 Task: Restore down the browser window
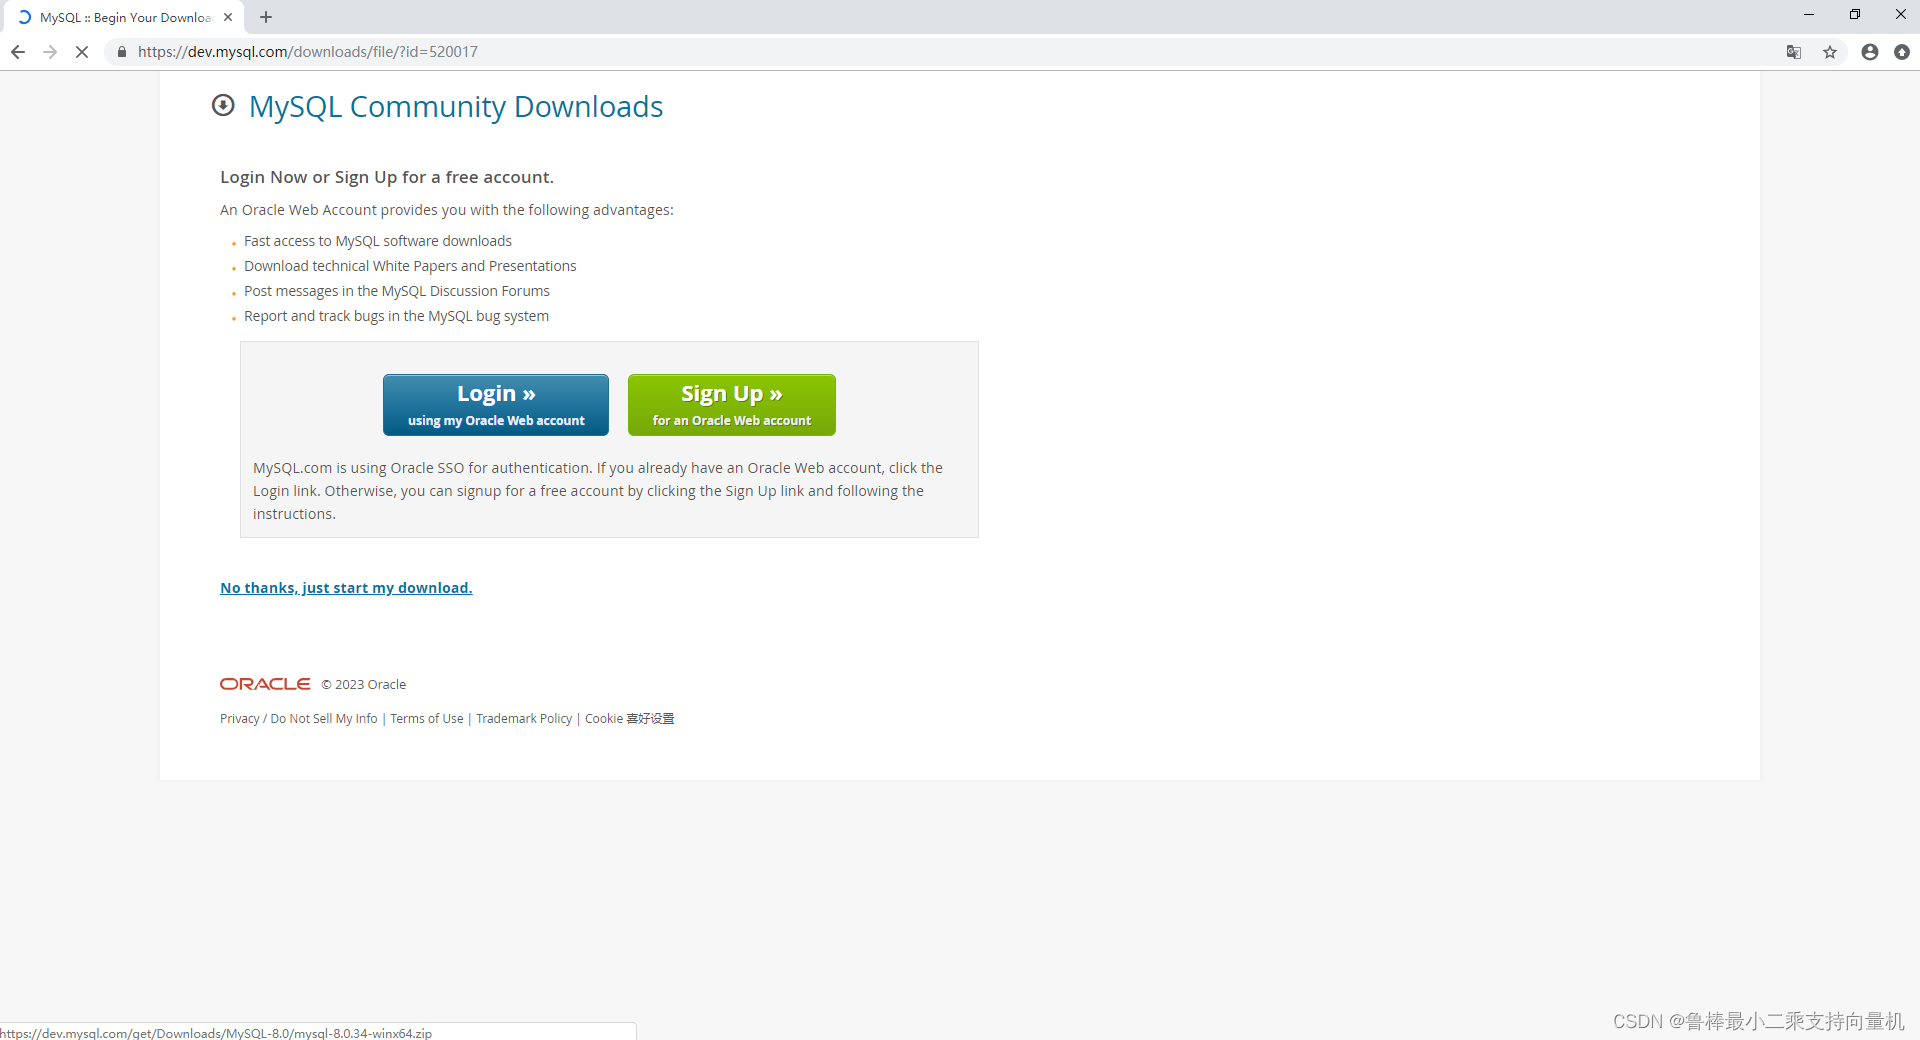(x=1855, y=14)
